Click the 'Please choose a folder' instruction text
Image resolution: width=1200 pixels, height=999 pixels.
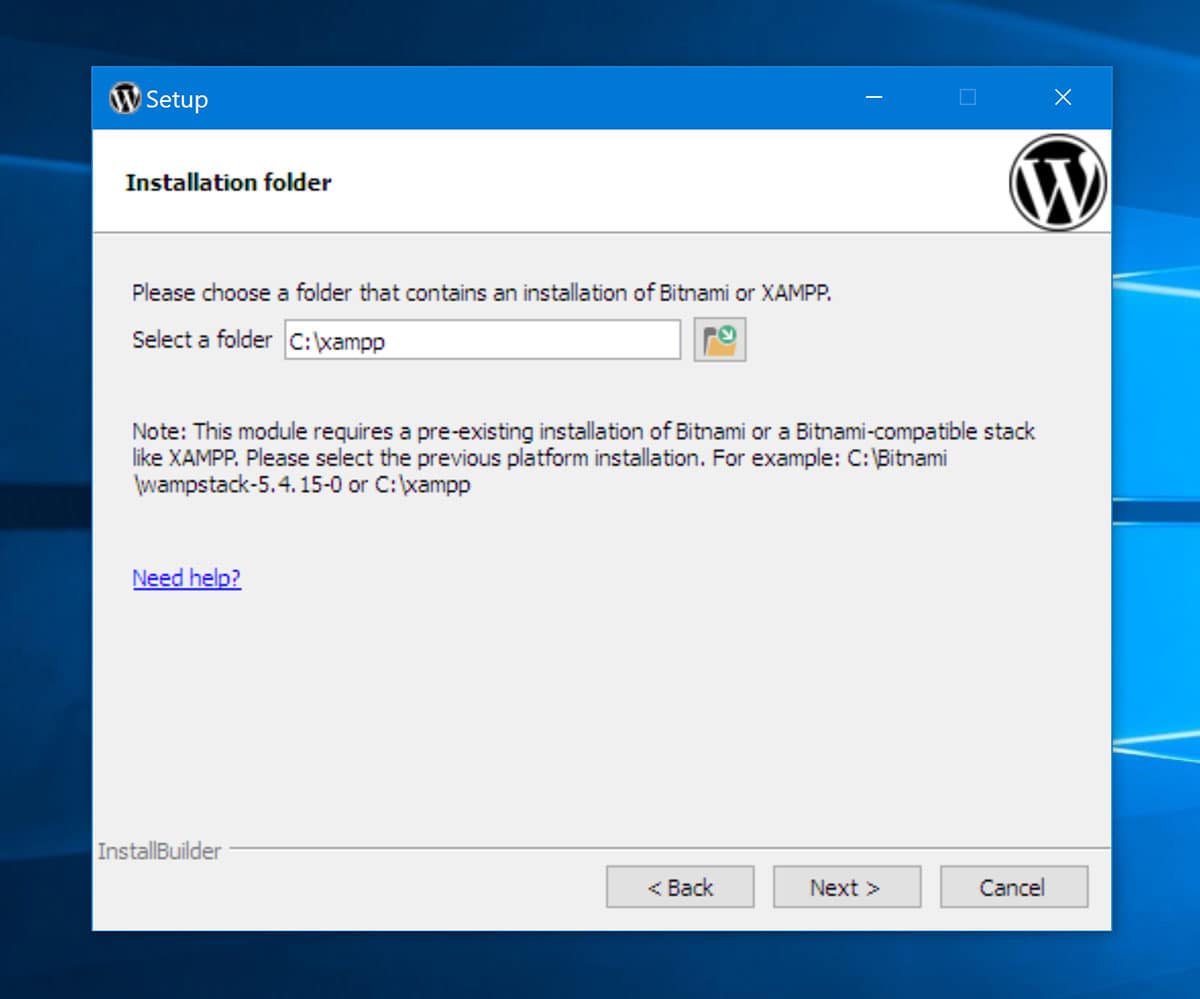[482, 294]
